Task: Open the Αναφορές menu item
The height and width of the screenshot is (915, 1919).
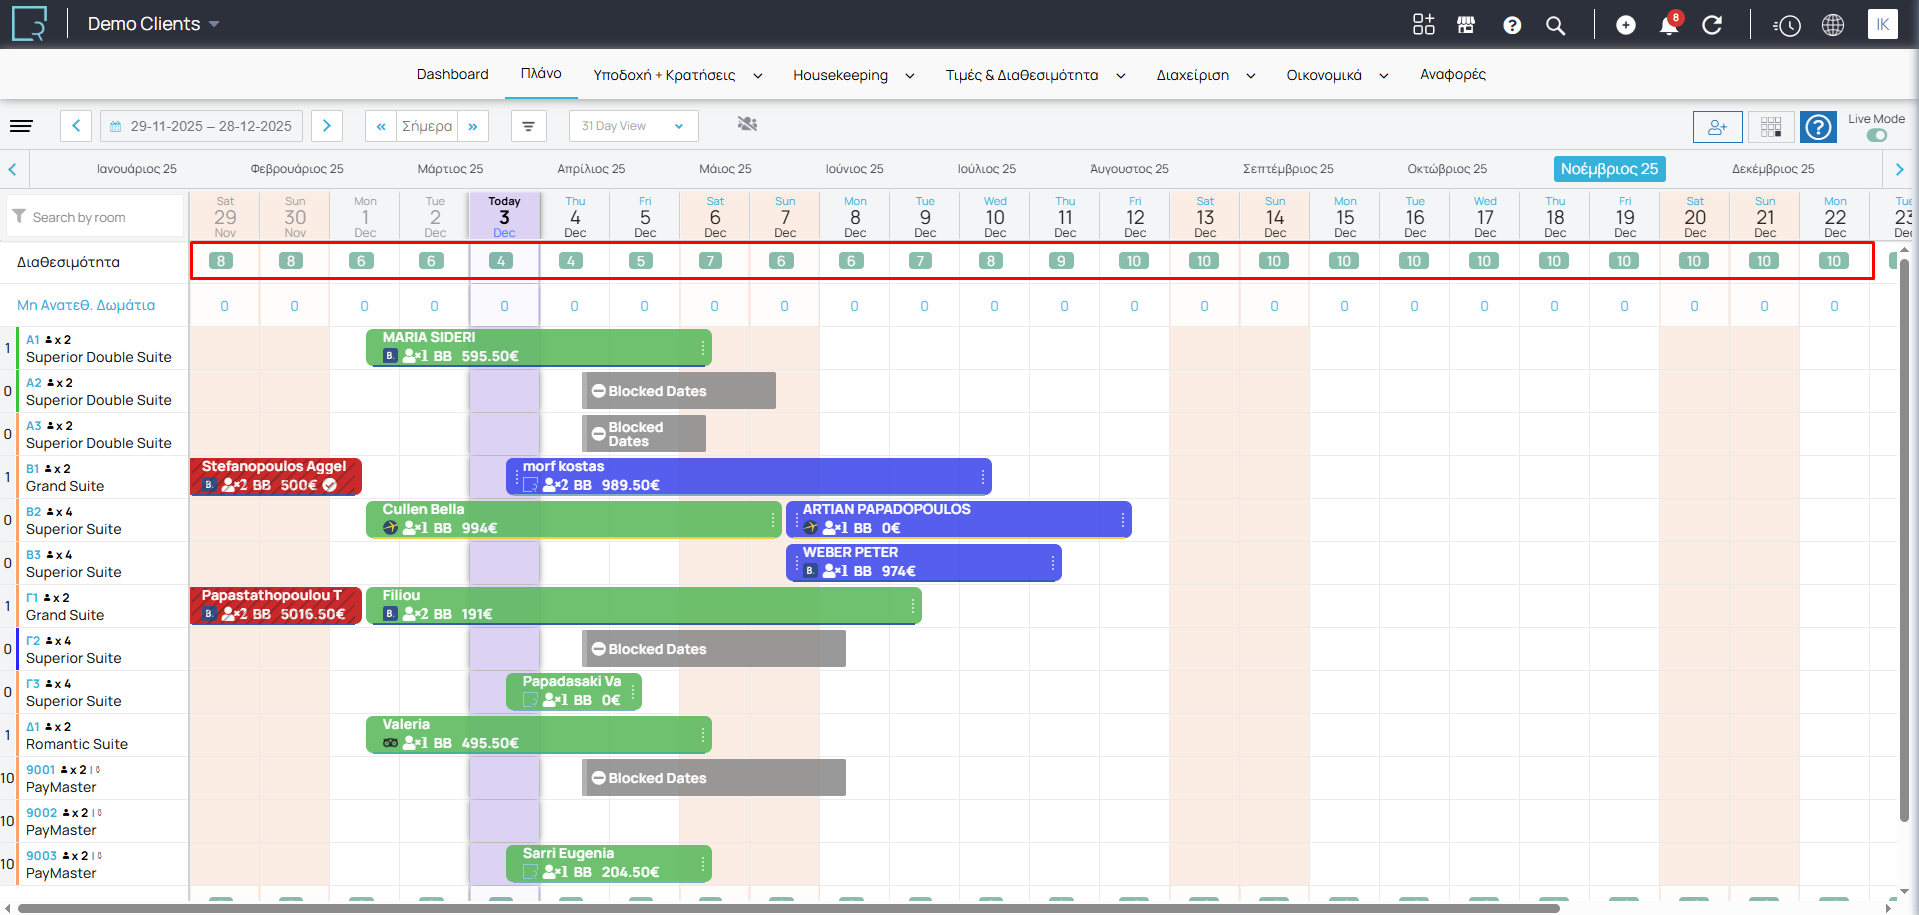Action: pyautogui.click(x=1452, y=74)
